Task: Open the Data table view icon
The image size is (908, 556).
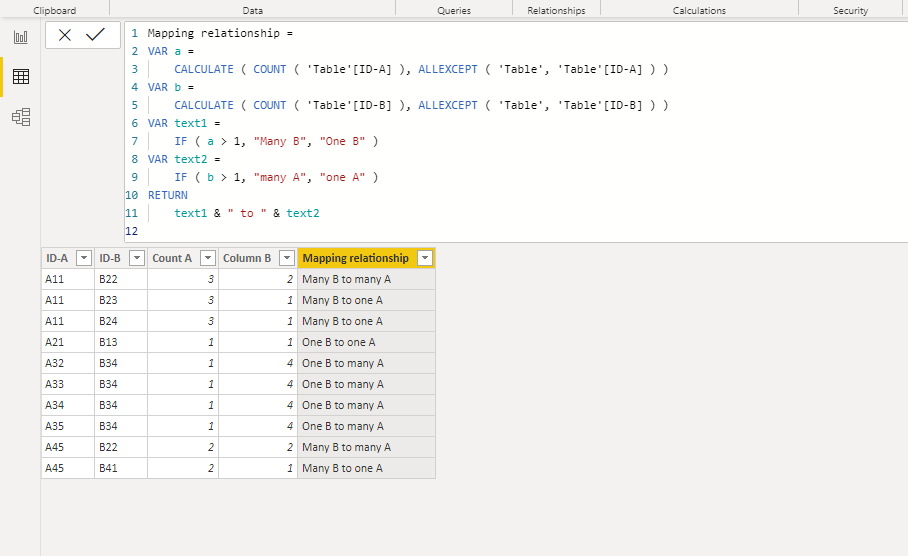Action: tap(21, 76)
